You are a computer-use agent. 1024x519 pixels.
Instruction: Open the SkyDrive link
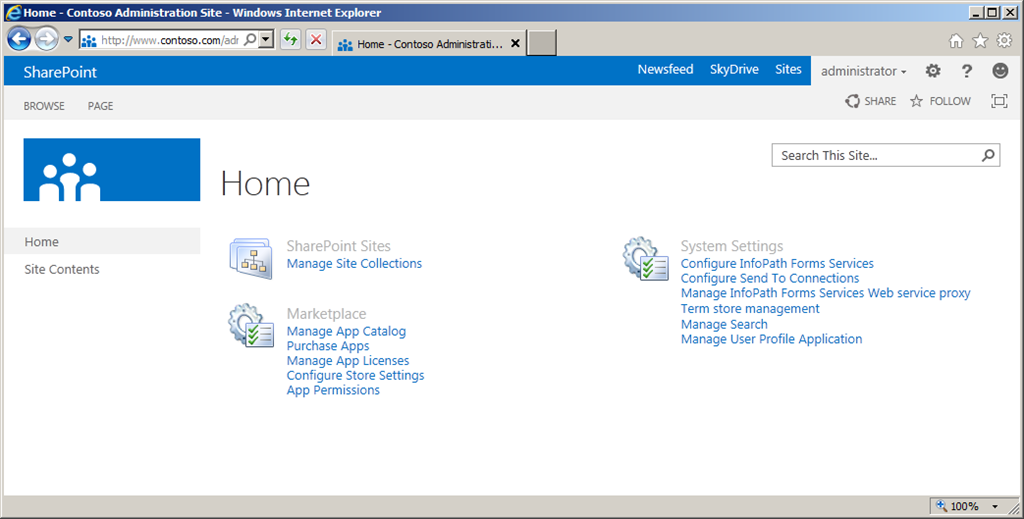[734, 69]
